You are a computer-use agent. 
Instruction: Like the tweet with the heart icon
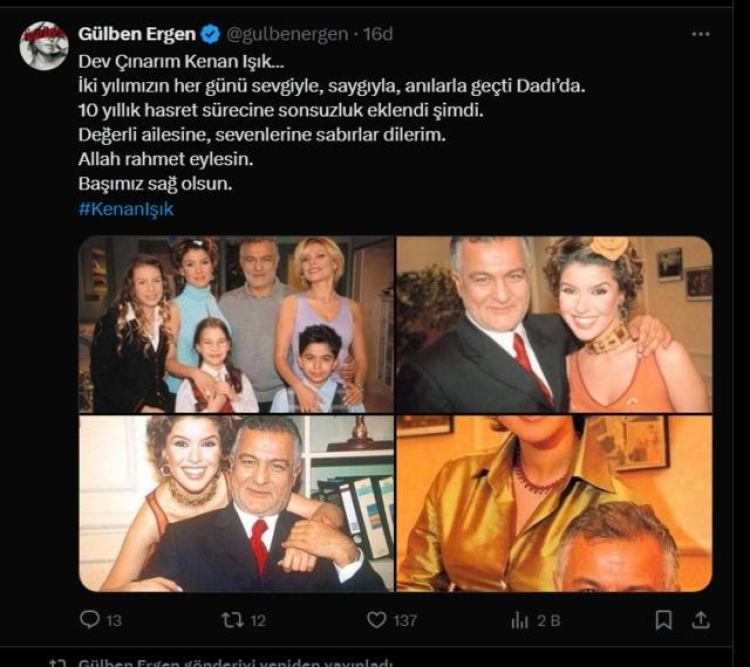pos(376,620)
